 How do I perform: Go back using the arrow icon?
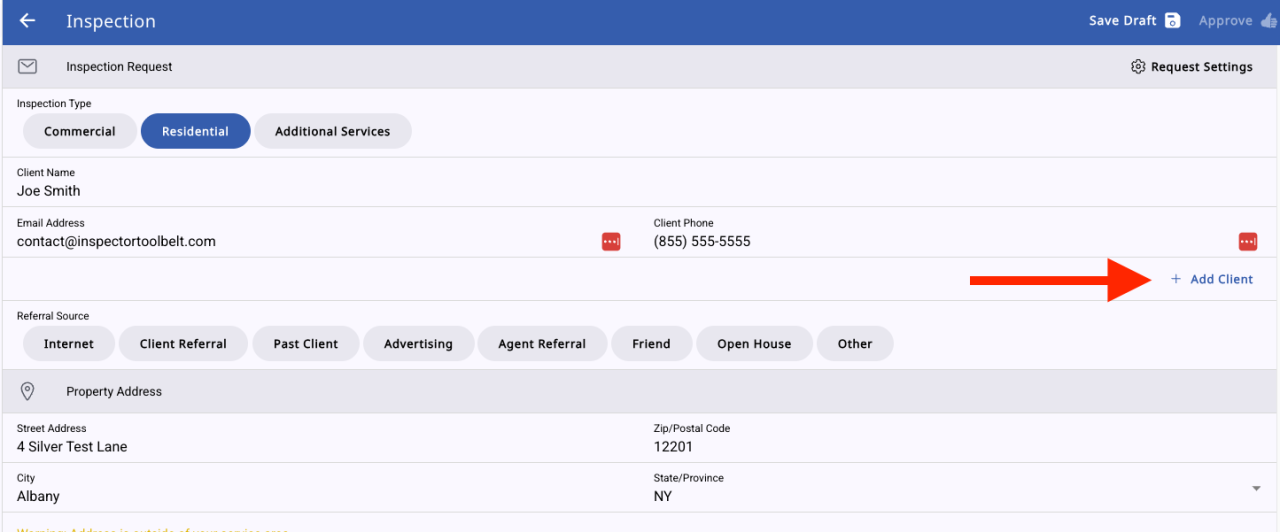coord(27,21)
